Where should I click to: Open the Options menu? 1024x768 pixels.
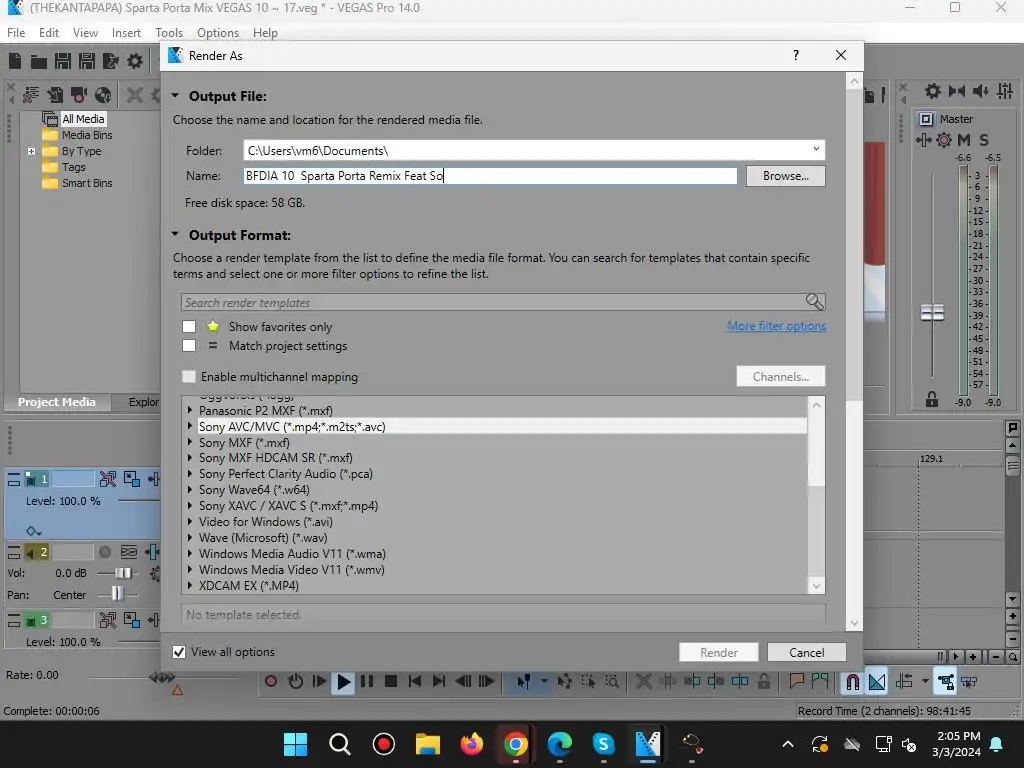click(218, 33)
